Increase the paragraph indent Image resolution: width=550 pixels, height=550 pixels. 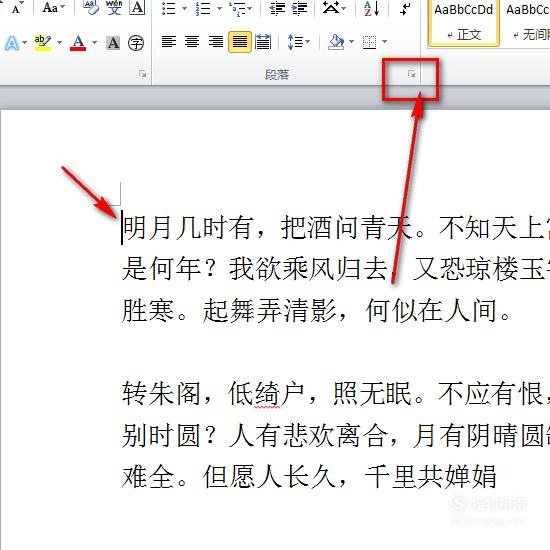coord(300,8)
